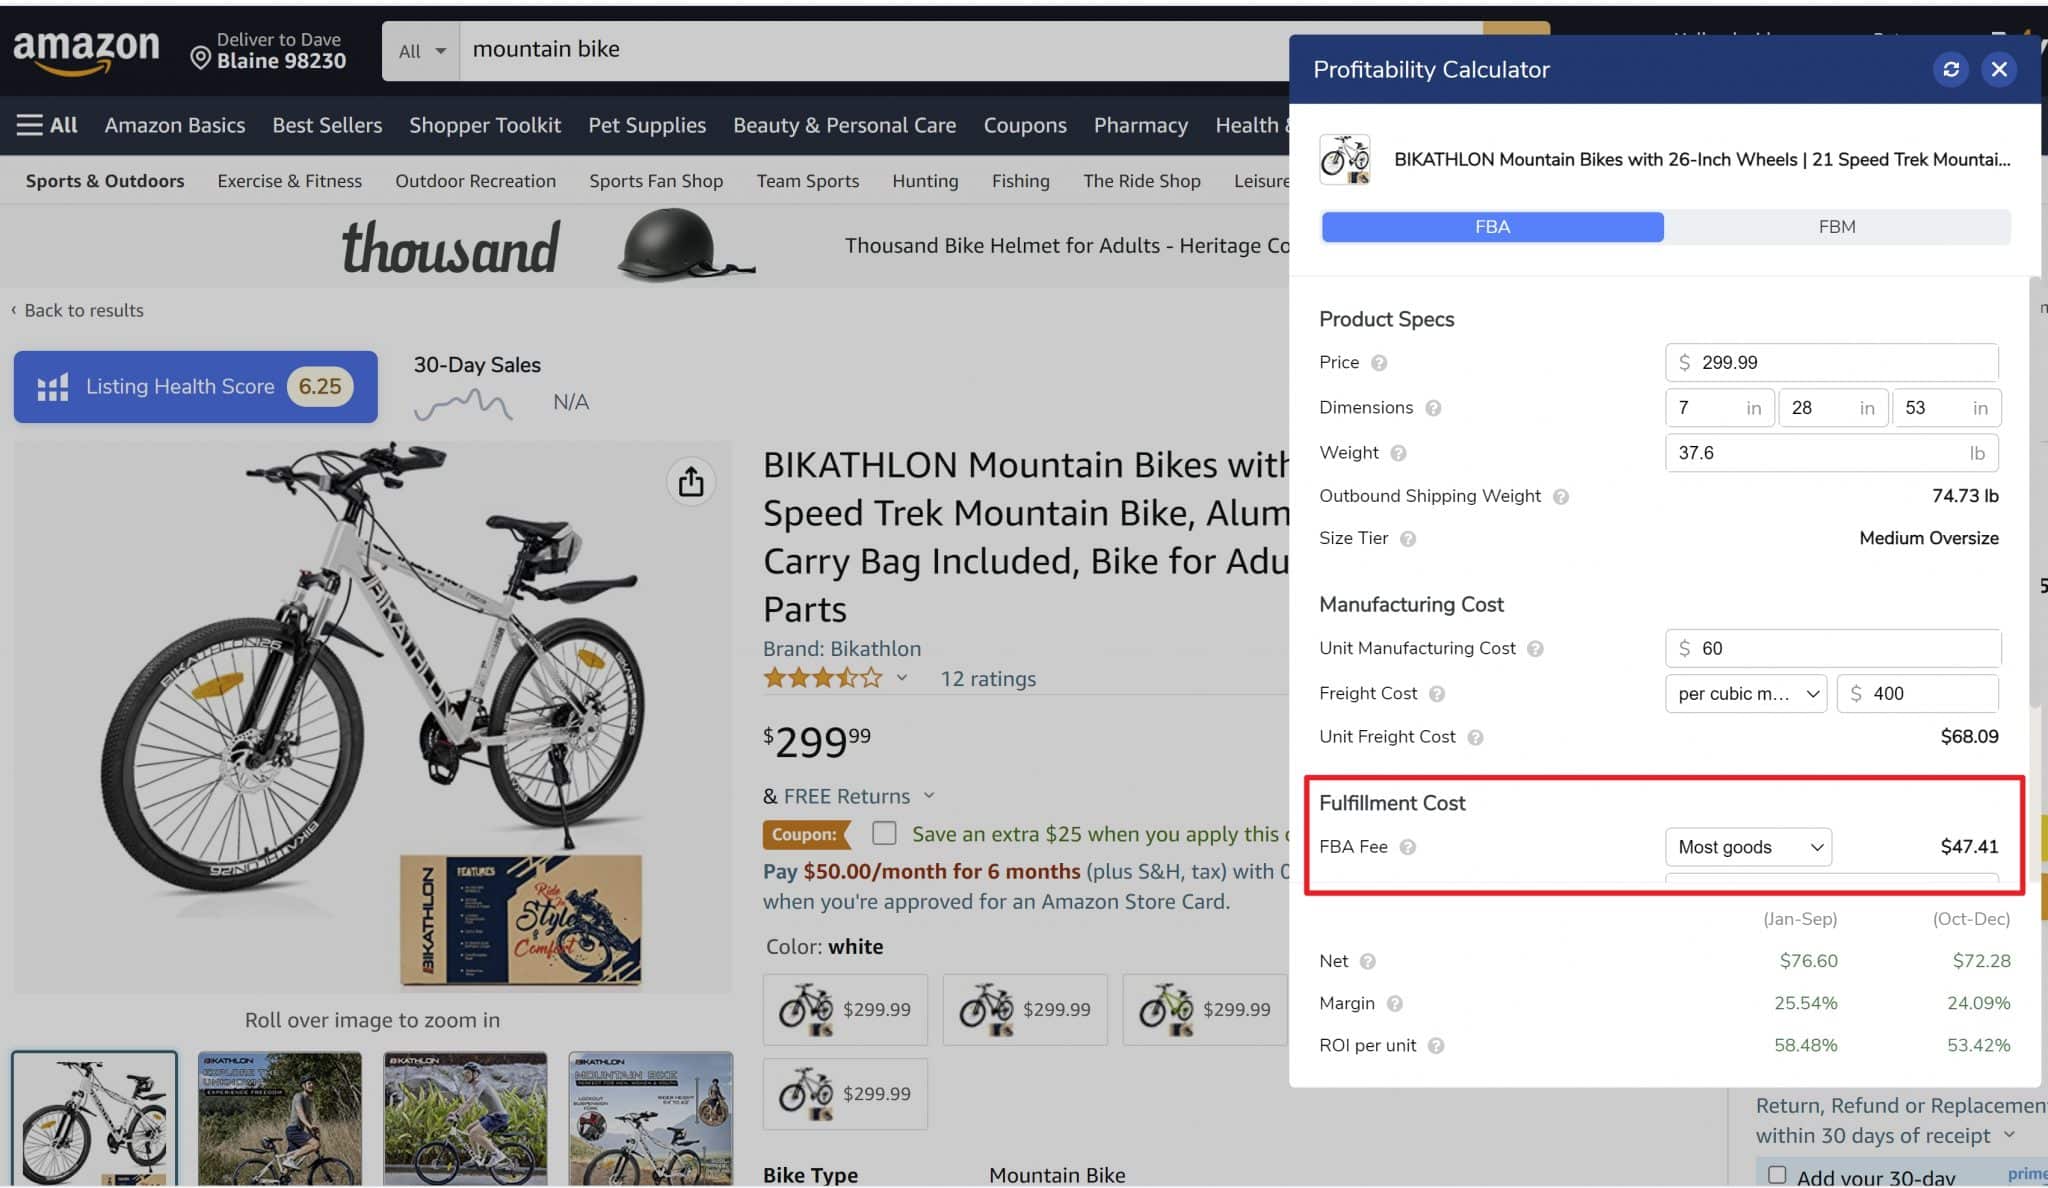This screenshot has height=1188, width=2048.
Task: Click the product thumbnail in calculator header
Action: click(1344, 159)
